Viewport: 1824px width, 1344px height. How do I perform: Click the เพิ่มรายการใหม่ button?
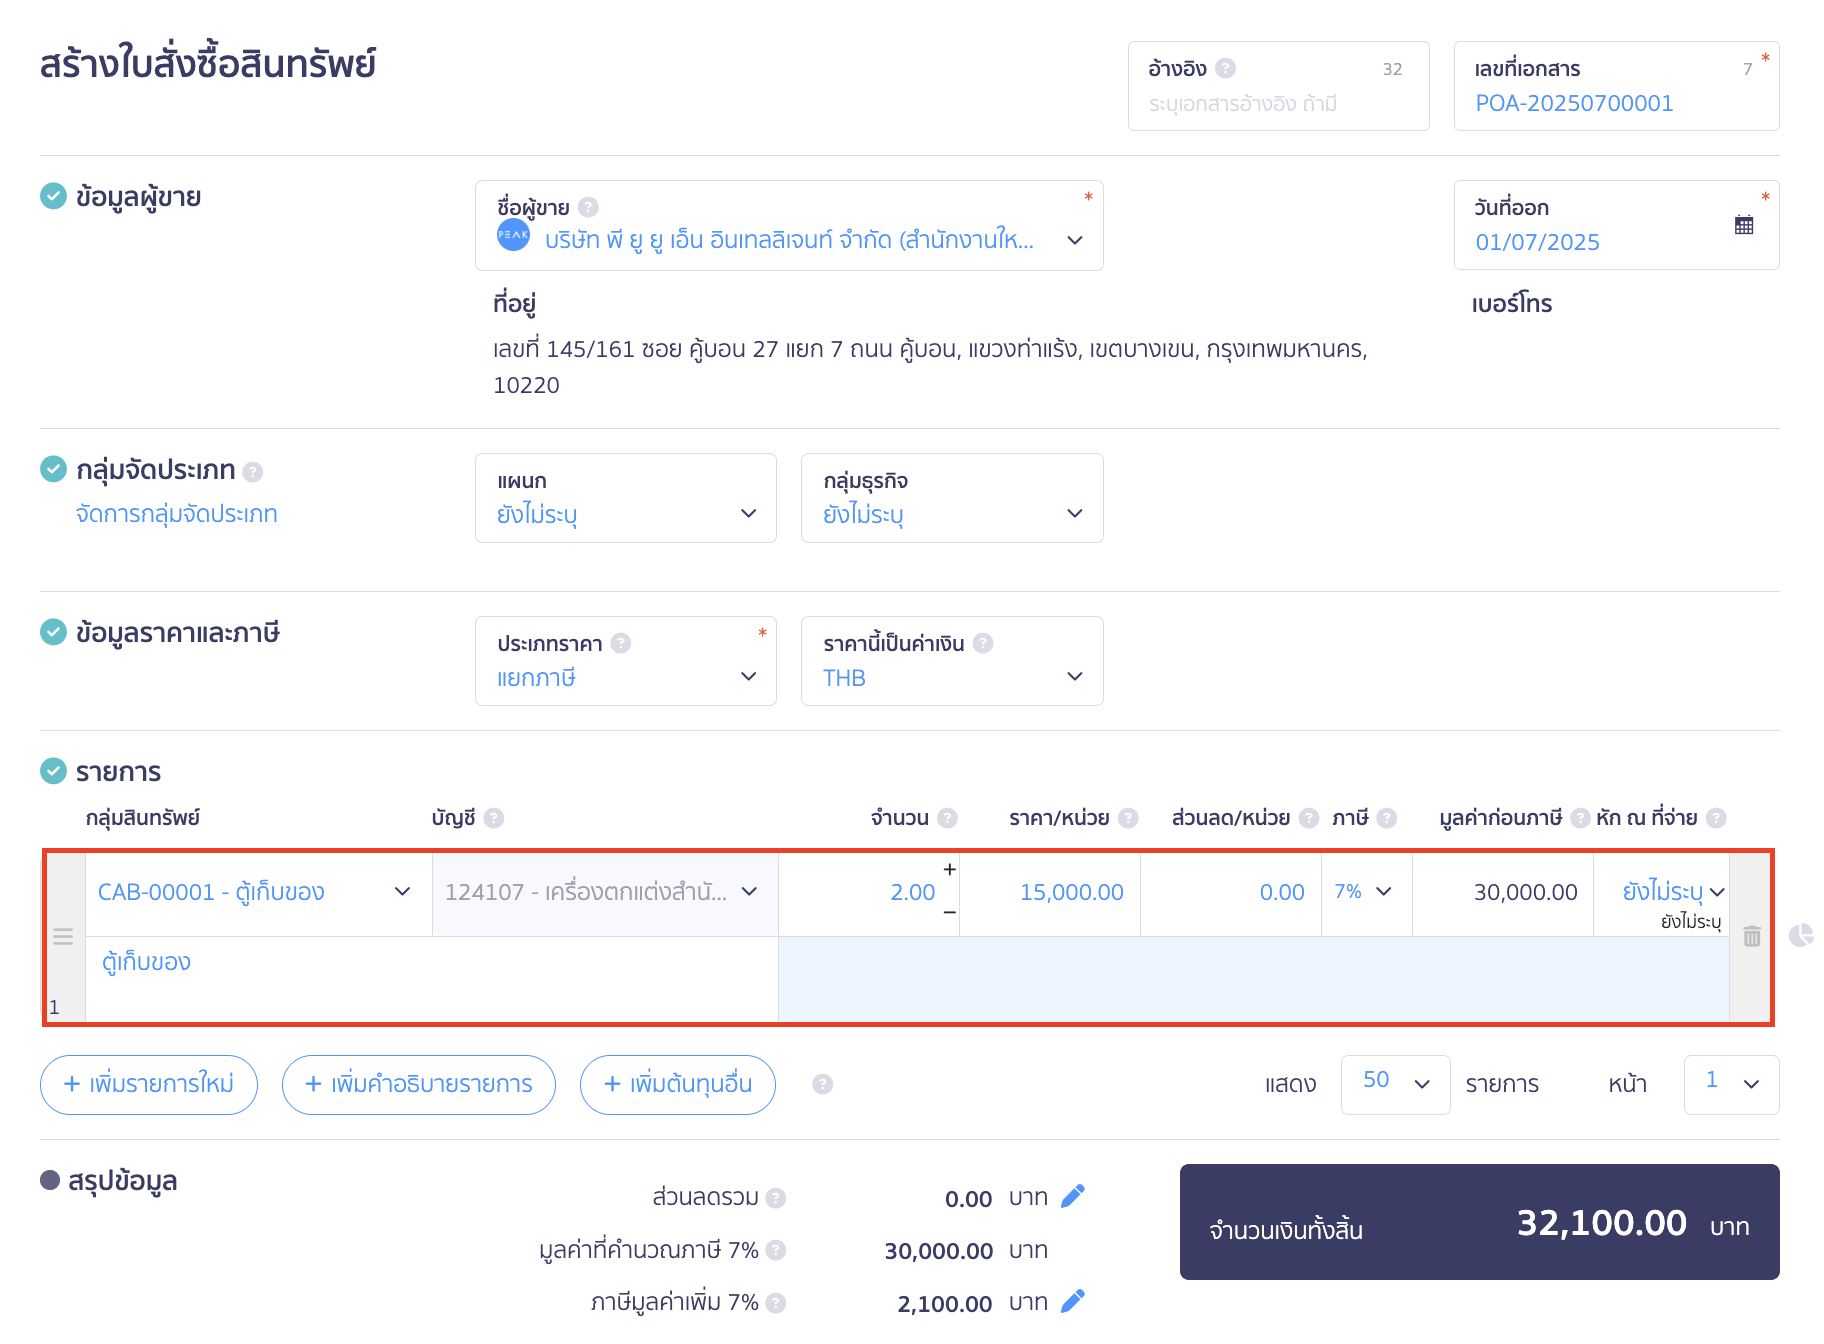click(149, 1084)
